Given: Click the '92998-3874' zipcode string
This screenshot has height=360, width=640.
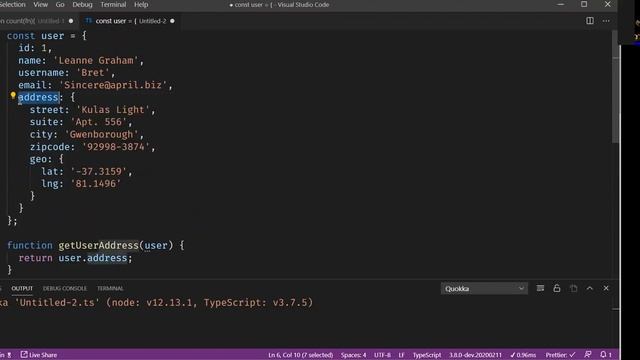Looking at the screenshot, I should pyautogui.click(x=116, y=147).
